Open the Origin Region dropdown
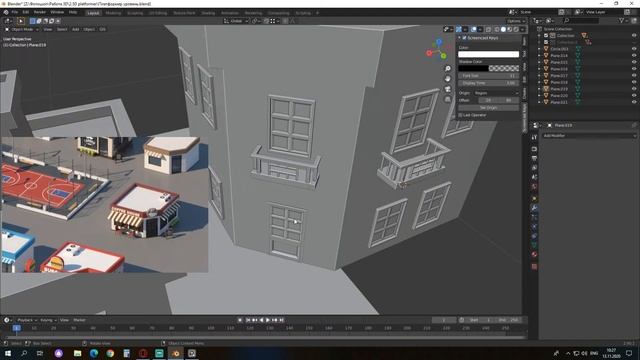640x360 pixels. point(496,93)
